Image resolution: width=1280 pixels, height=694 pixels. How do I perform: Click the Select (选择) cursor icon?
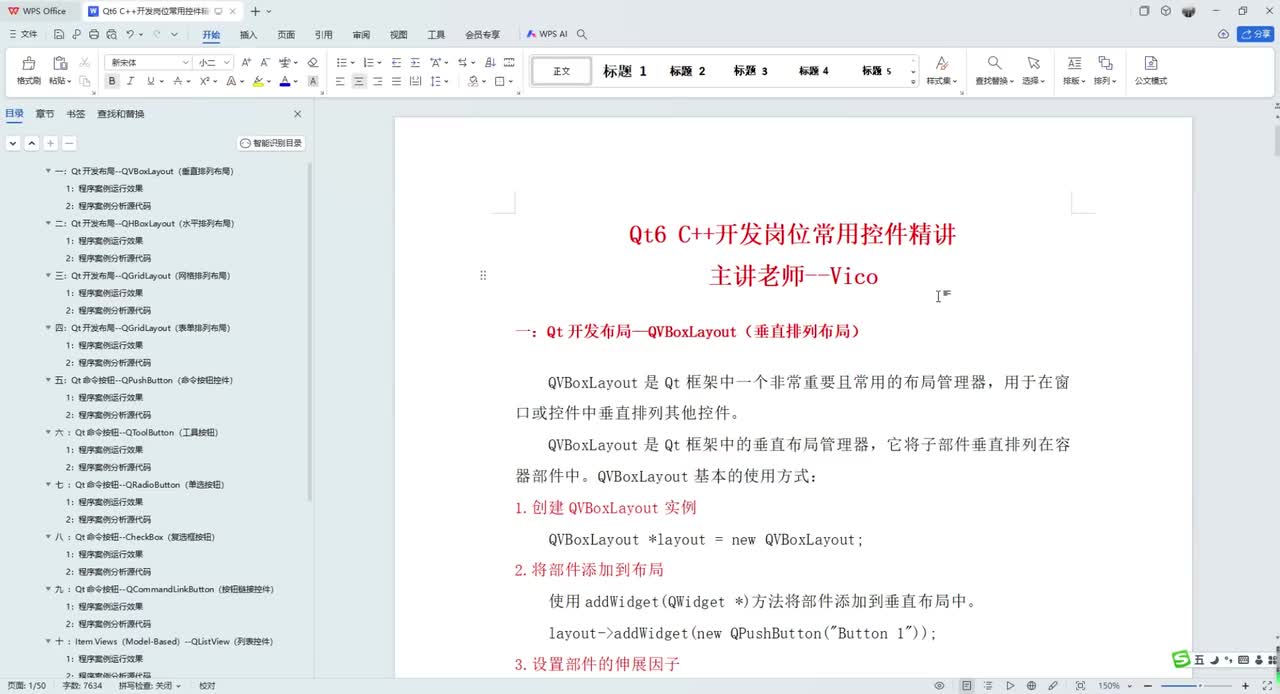[1033, 63]
